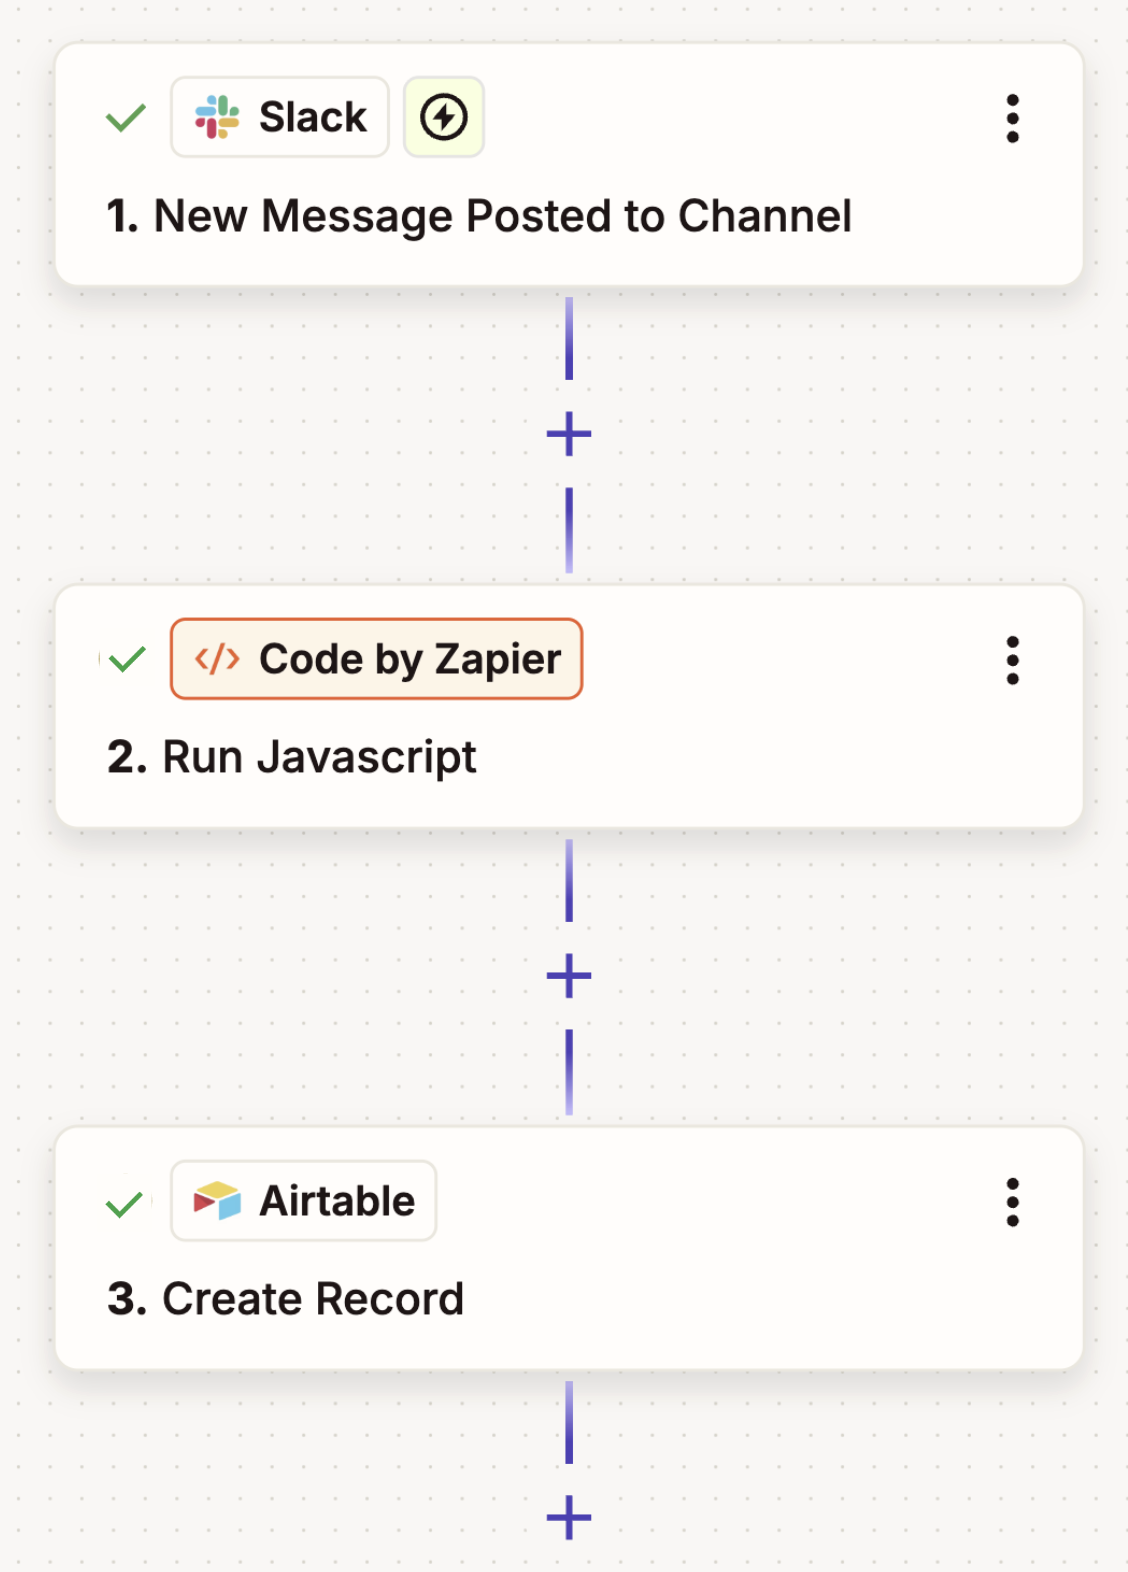Image resolution: width=1128 pixels, height=1572 pixels.
Task: Open the three-dot menu on the Slack step
Action: pos(1013,116)
